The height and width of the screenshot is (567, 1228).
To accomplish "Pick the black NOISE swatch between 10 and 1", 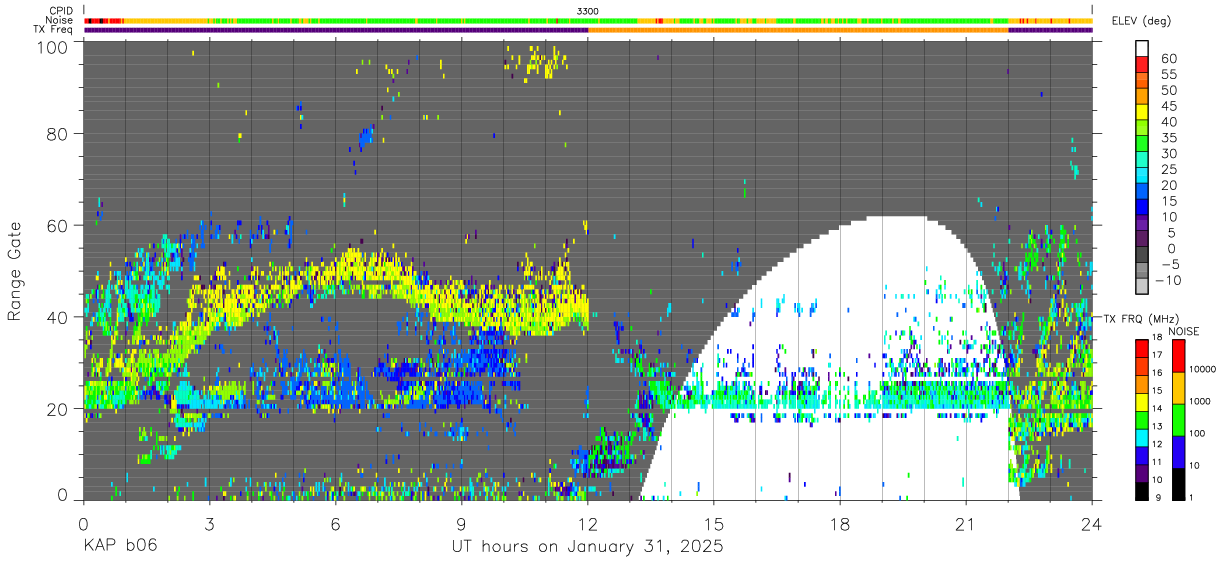I will coord(1178,484).
